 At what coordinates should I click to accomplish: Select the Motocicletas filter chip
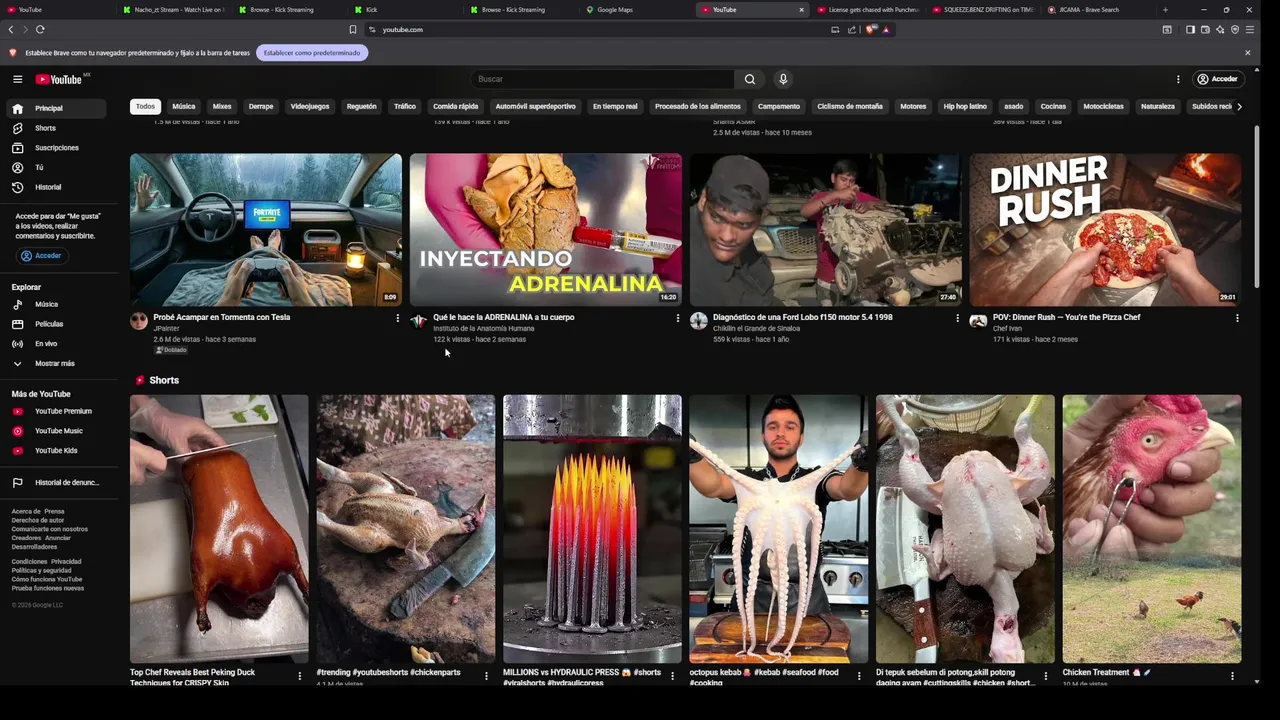1104,106
